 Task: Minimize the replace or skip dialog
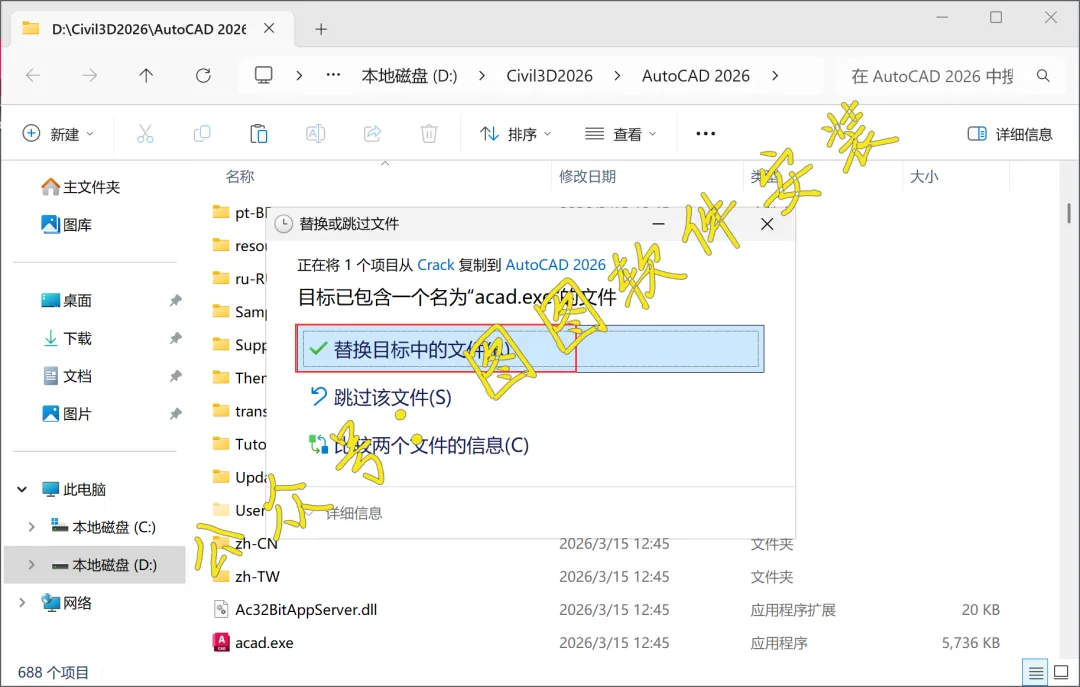click(658, 224)
